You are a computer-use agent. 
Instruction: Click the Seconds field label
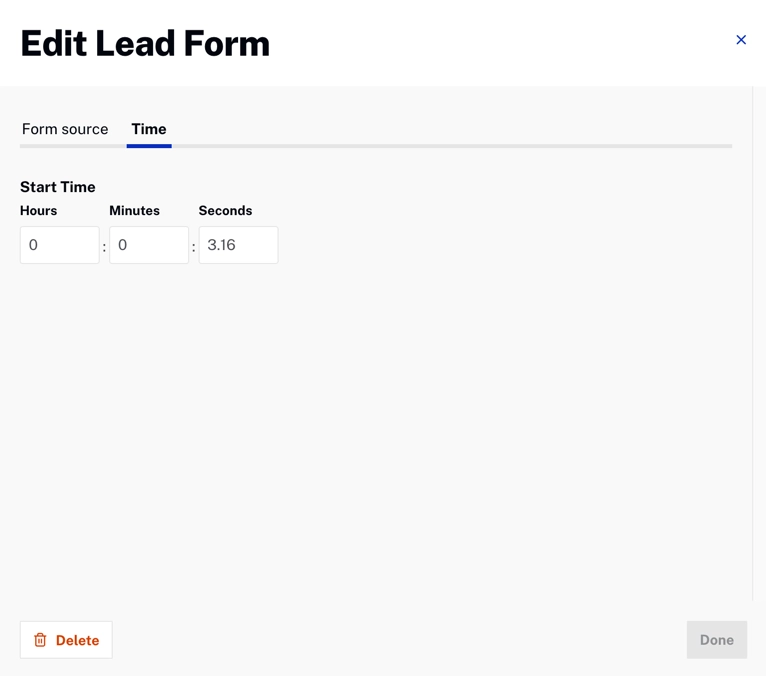click(225, 211)
